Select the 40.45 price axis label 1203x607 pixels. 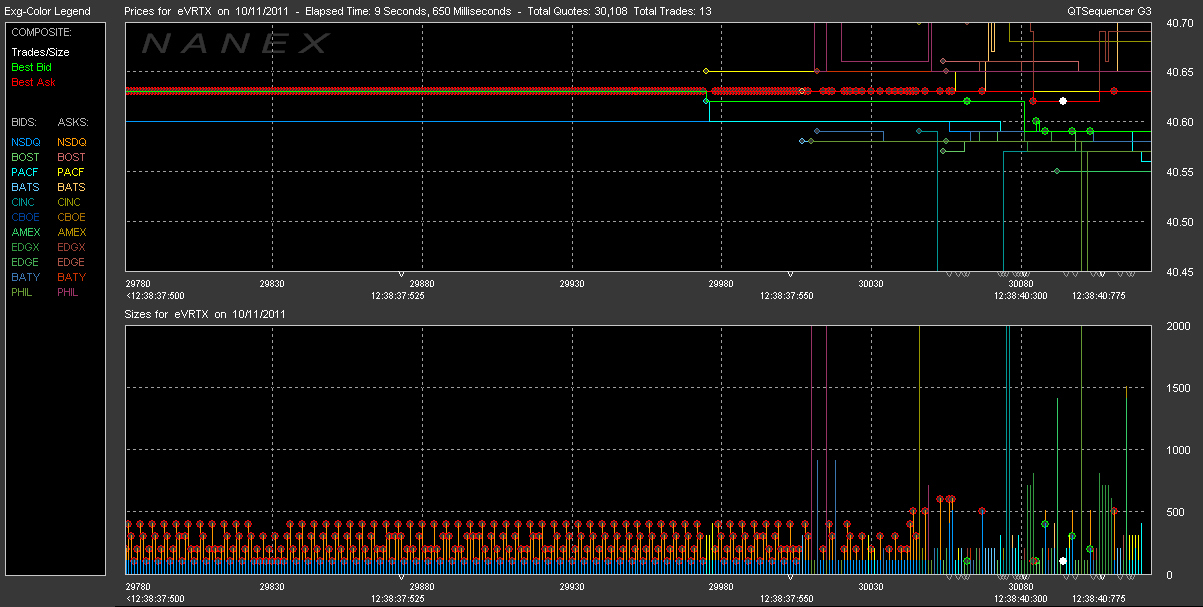click(1180, 271)
